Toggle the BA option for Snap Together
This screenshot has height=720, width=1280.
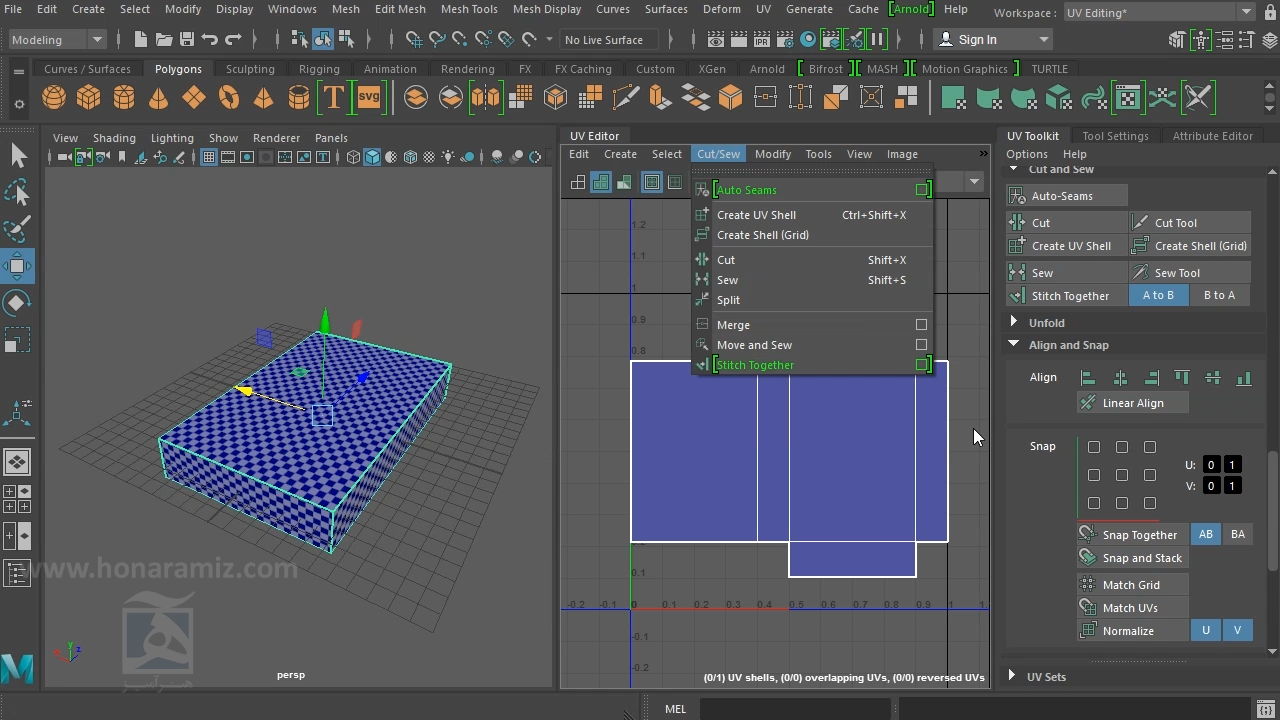[x=1238, y=534]
